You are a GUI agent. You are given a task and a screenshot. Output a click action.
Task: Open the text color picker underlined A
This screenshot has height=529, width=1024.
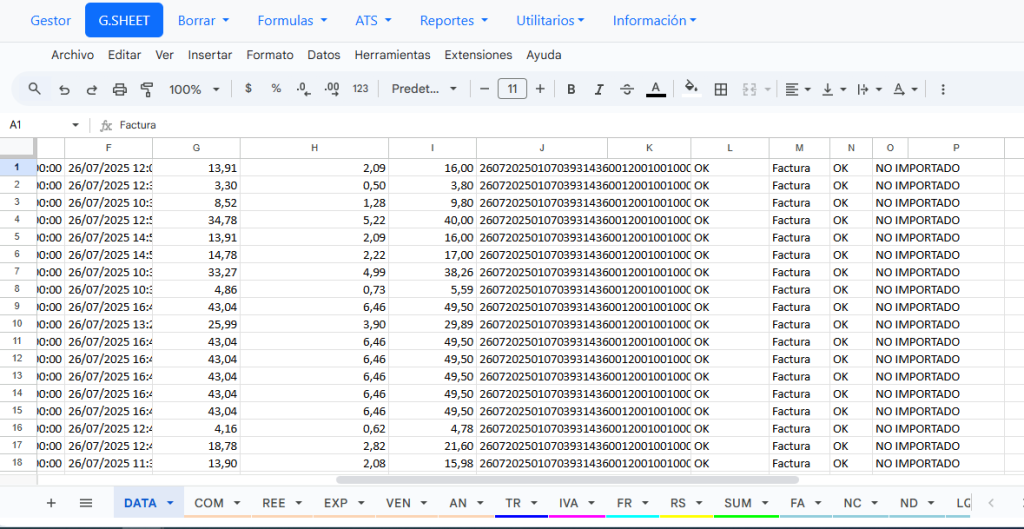click(x=656, y=89)
